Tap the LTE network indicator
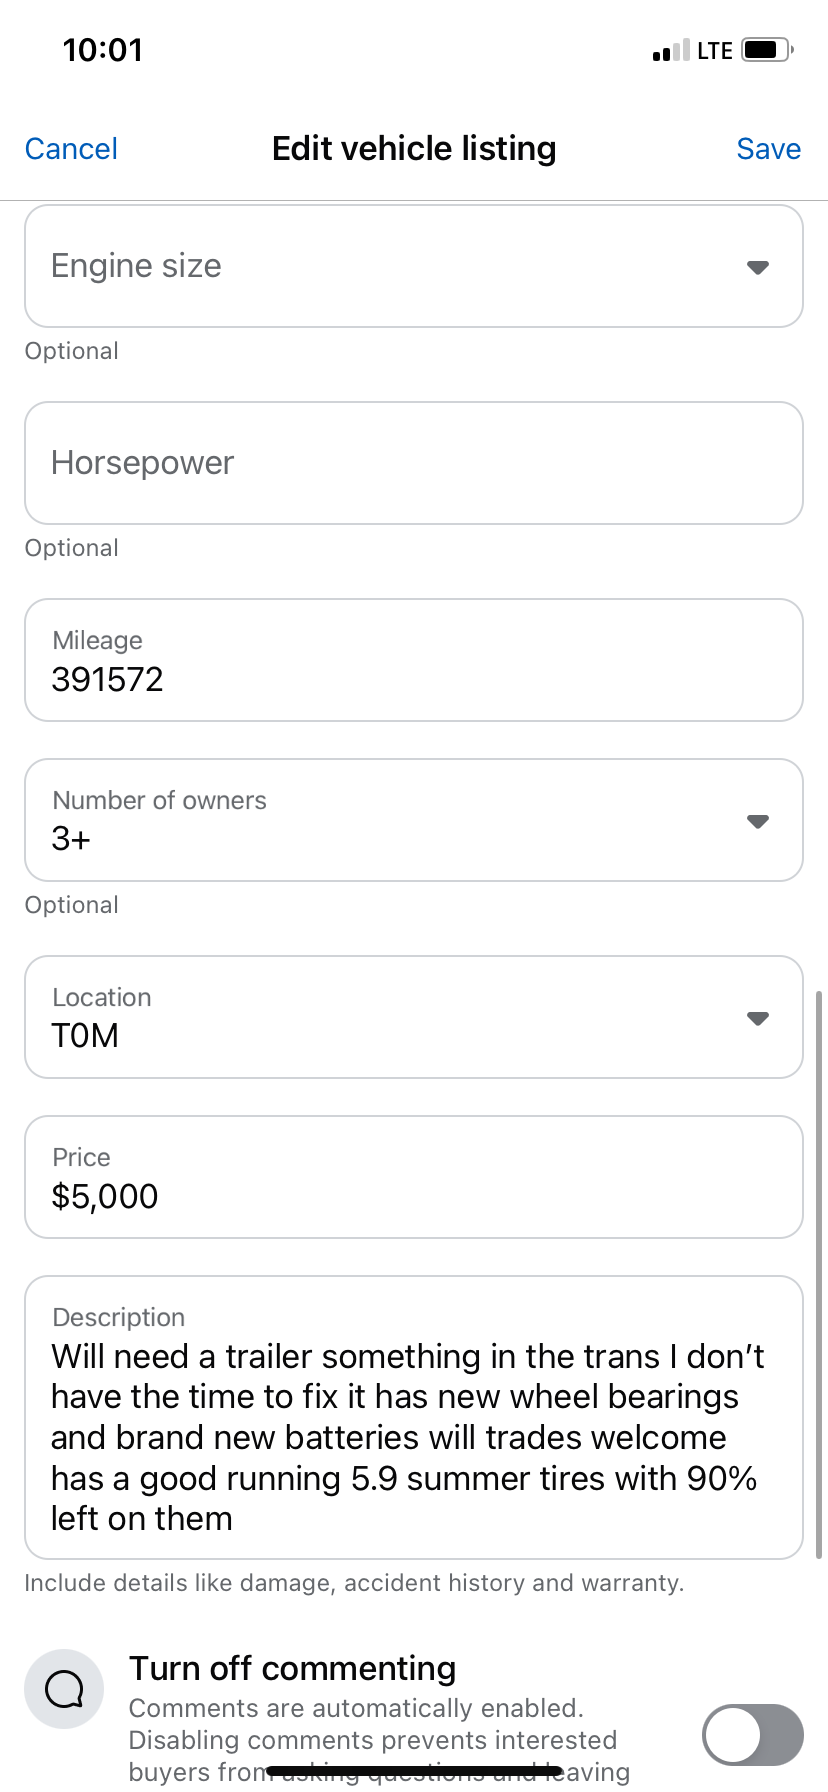 tap(715, 51)
